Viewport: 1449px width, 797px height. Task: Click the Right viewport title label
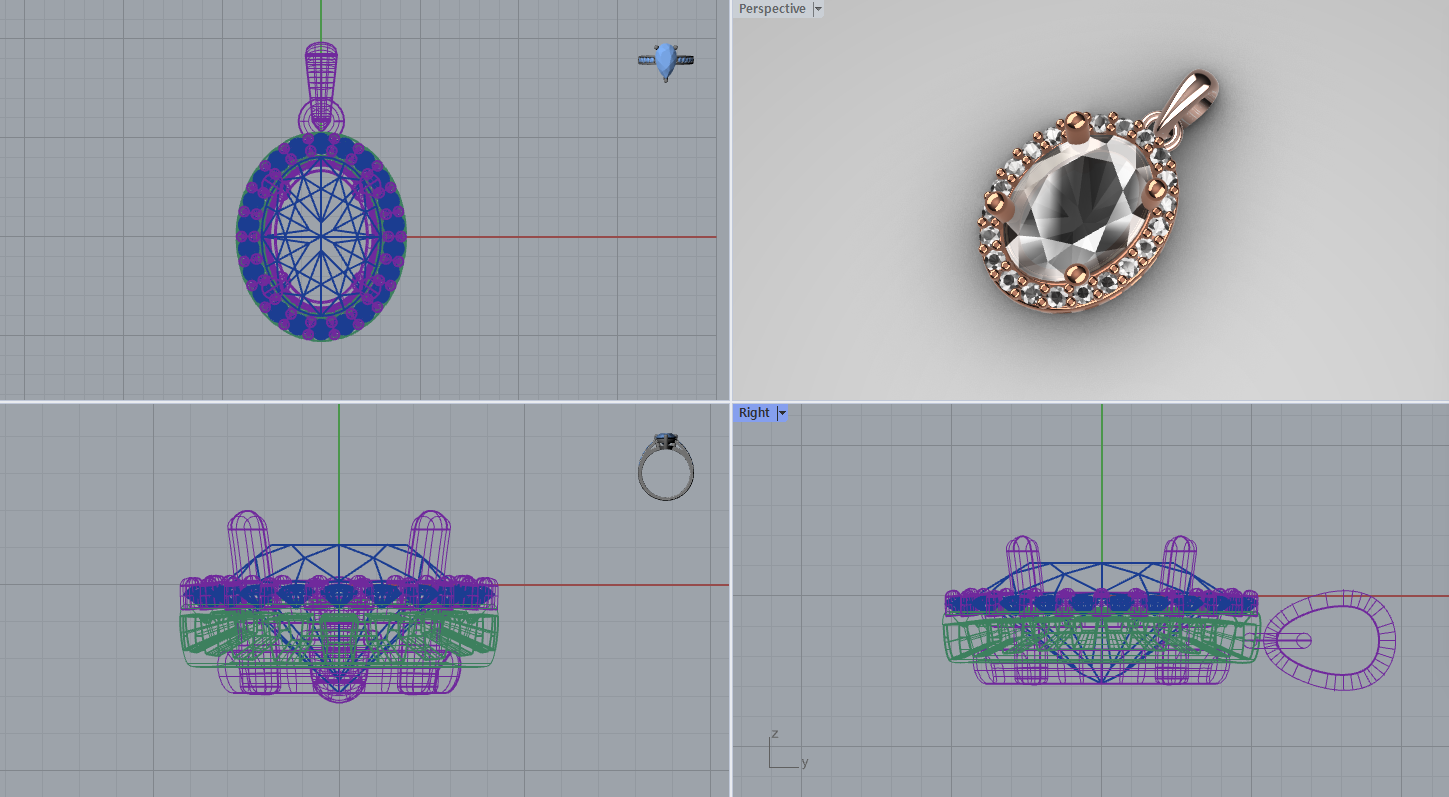pyautogui.click(x=755, y=413)
